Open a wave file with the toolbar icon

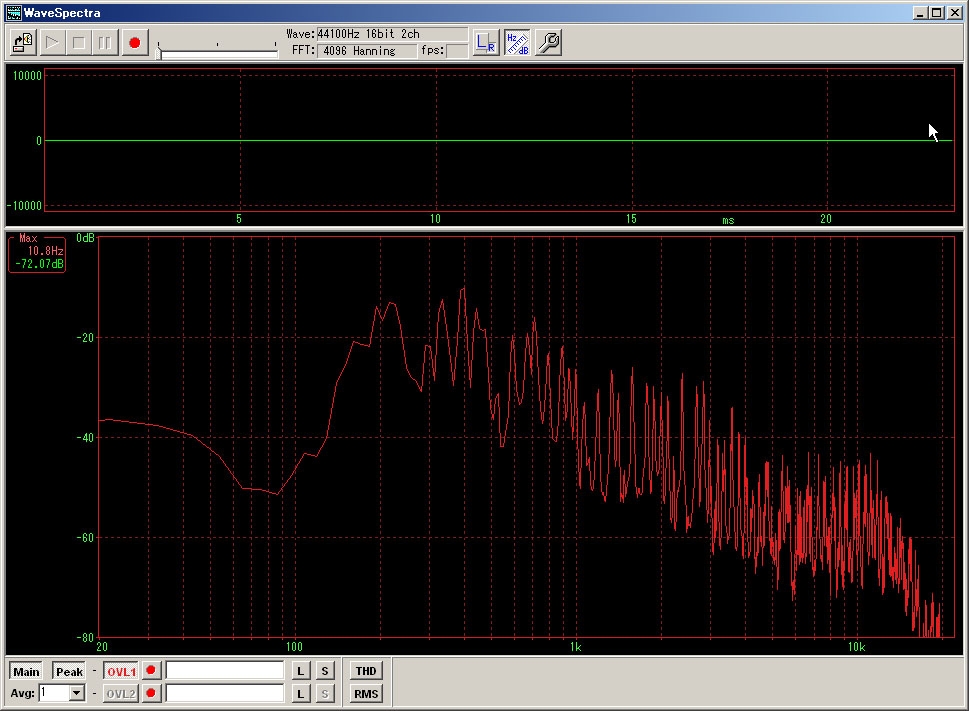point(23,43)
